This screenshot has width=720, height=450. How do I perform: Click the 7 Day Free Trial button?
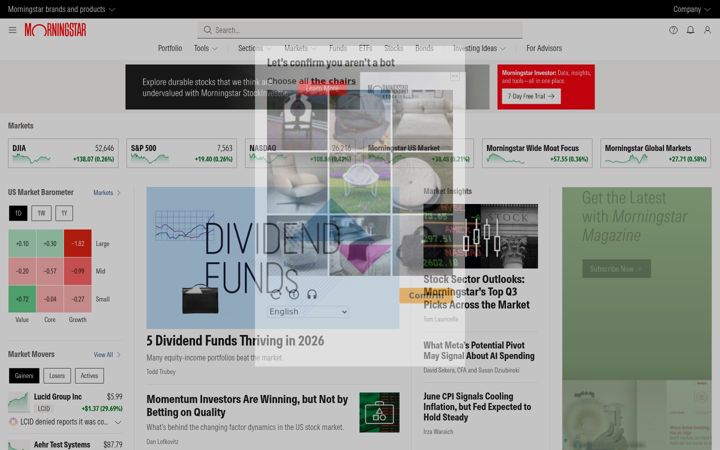coord(531,96)
